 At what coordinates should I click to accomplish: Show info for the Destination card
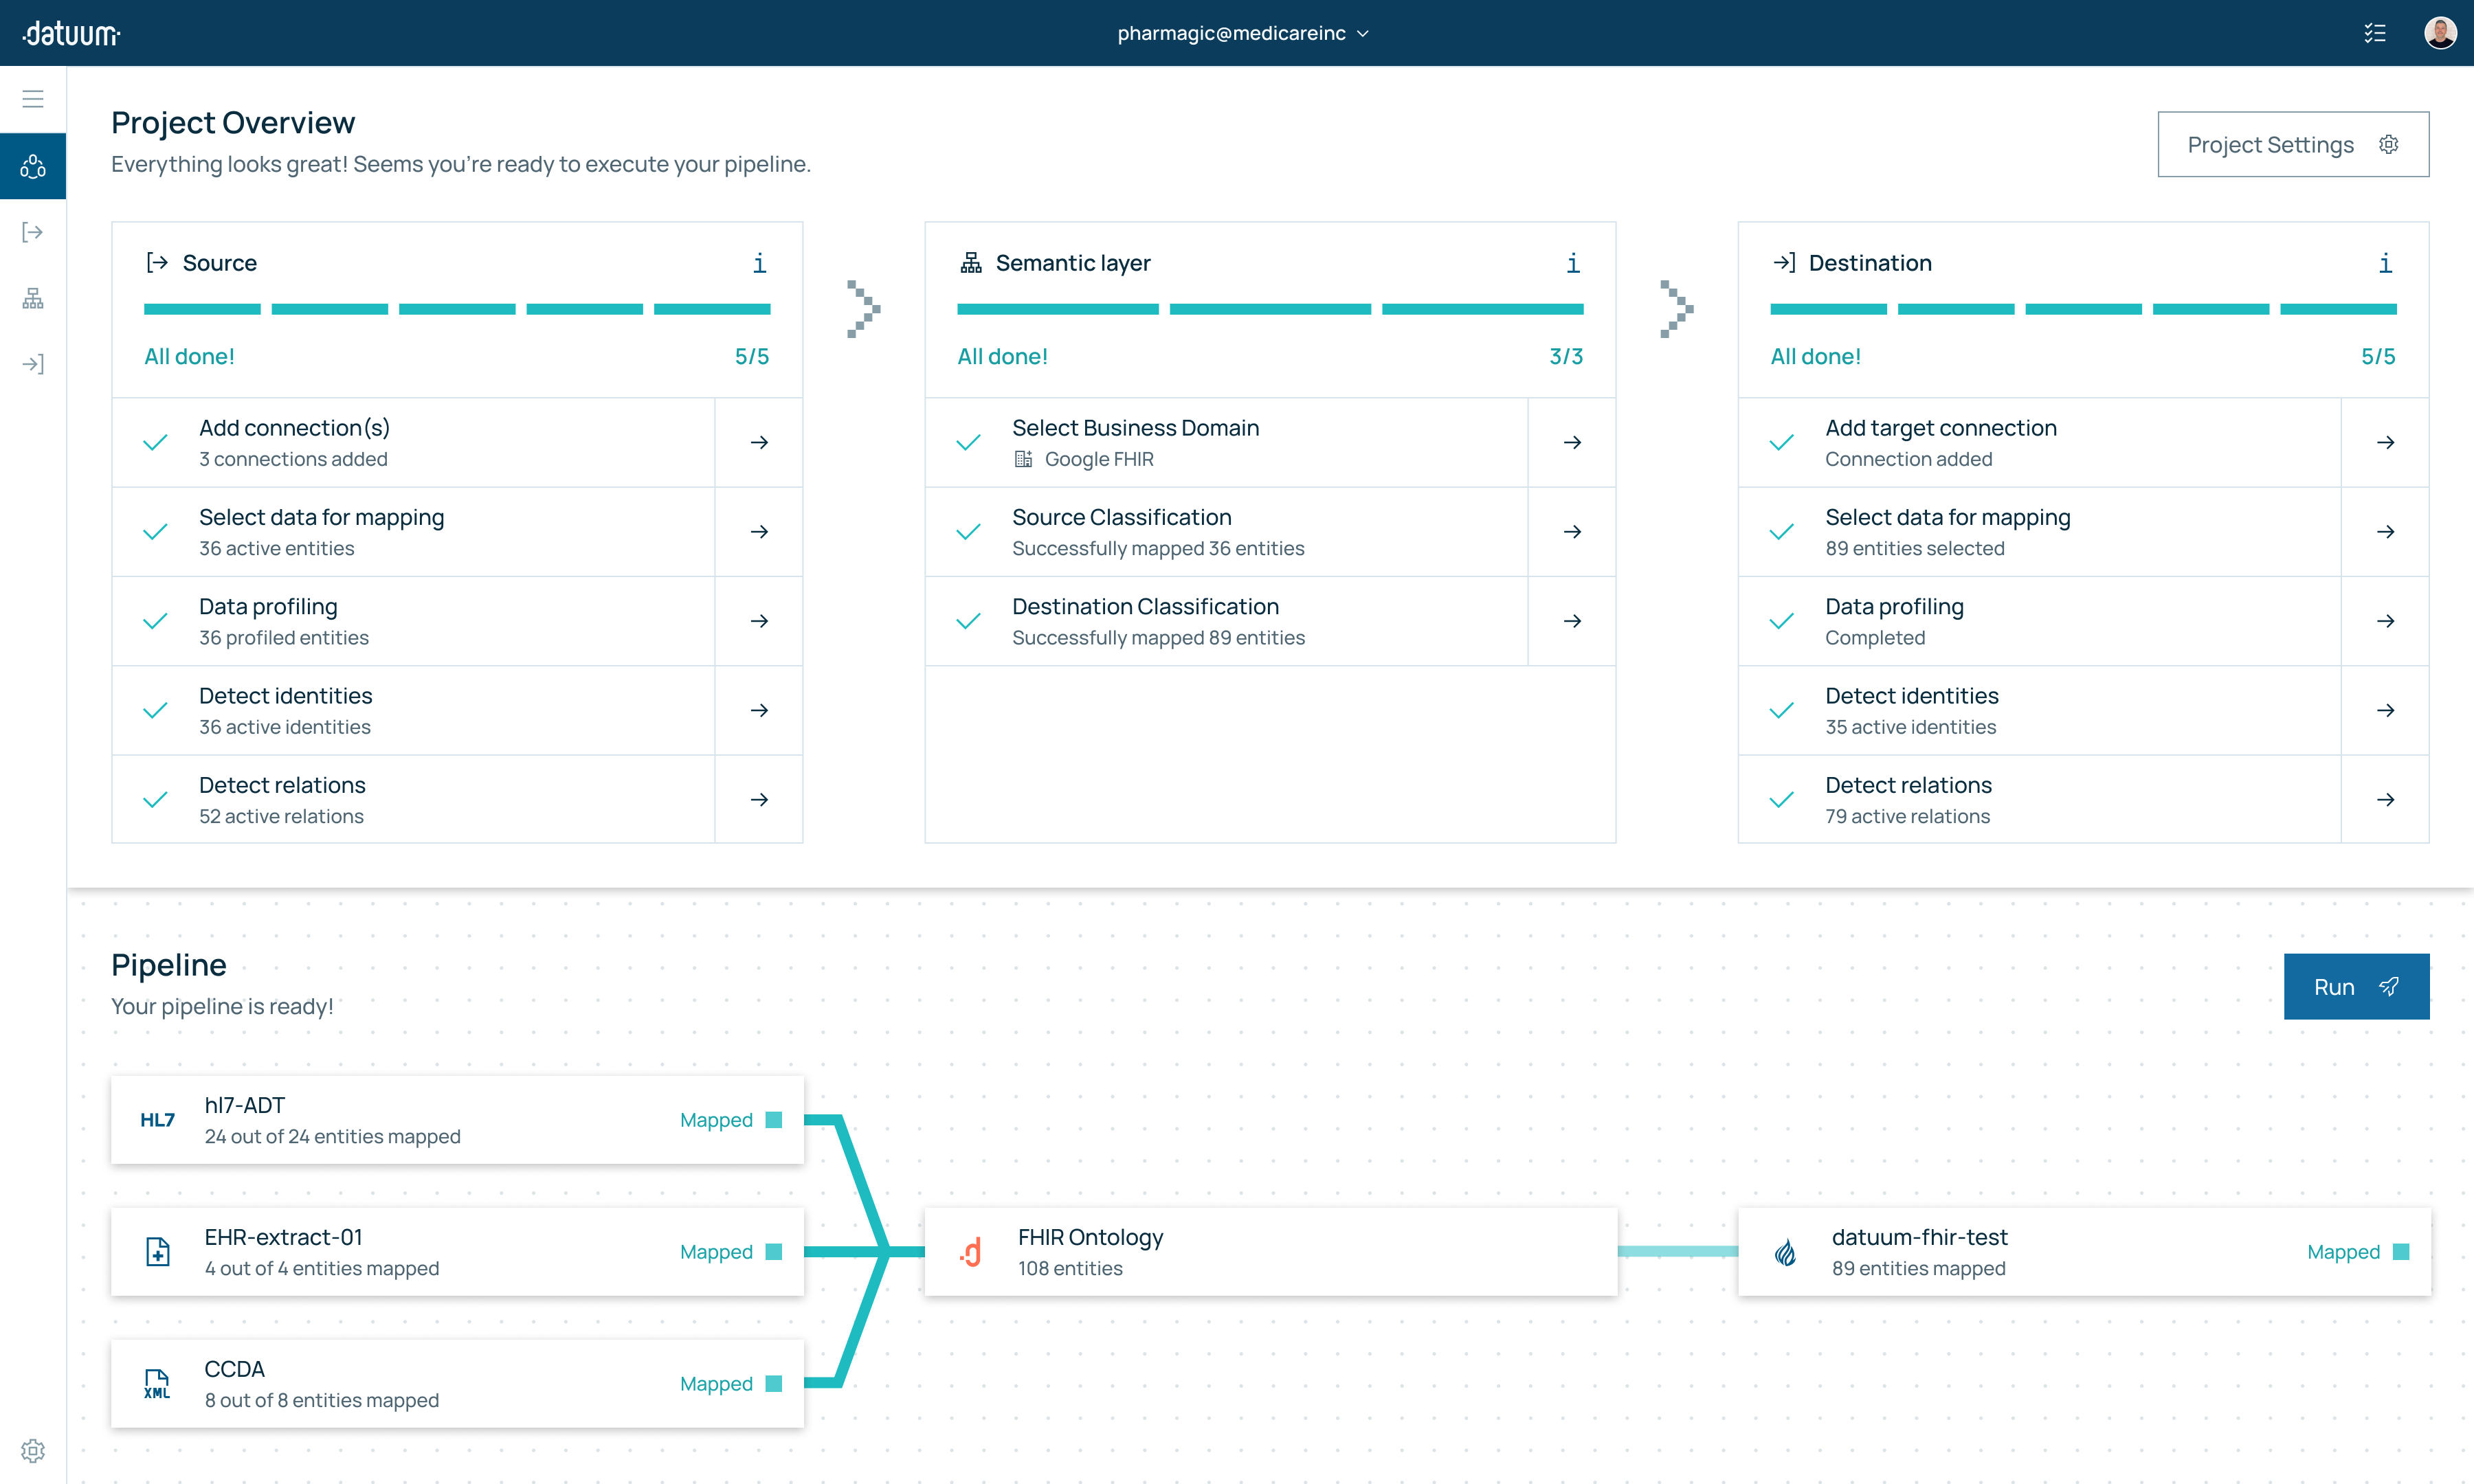tap(2385, 263)
